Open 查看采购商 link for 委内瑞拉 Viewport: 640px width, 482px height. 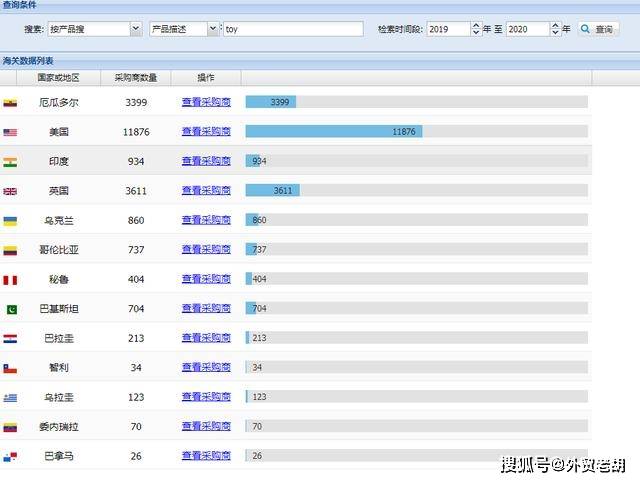tap(206, 427)
